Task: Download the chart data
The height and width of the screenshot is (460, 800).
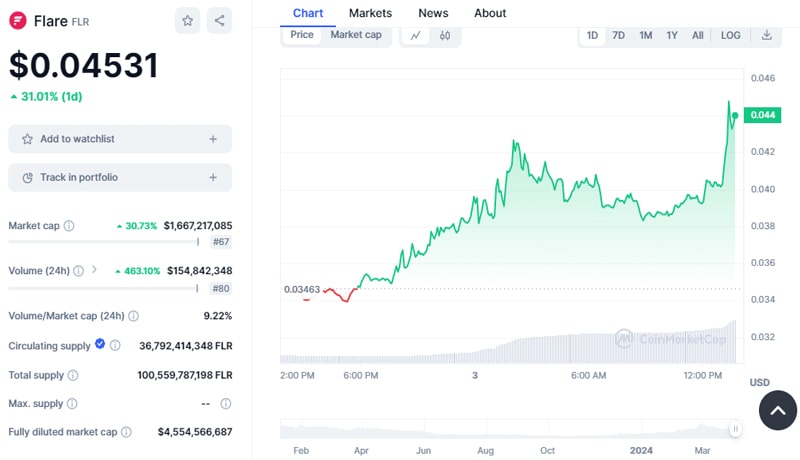Action: [766, 35]
